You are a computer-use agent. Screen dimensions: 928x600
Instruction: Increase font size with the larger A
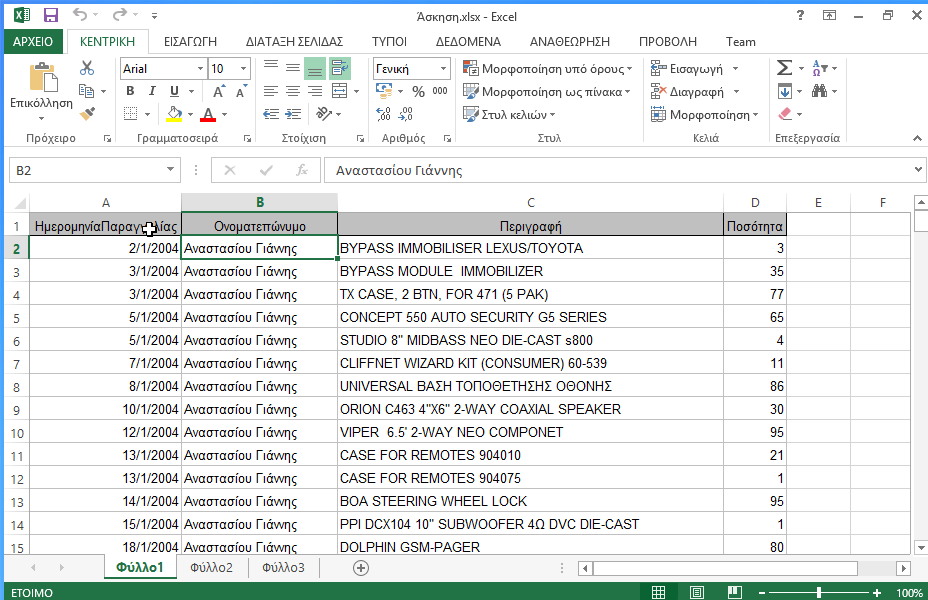coord(218,92)
